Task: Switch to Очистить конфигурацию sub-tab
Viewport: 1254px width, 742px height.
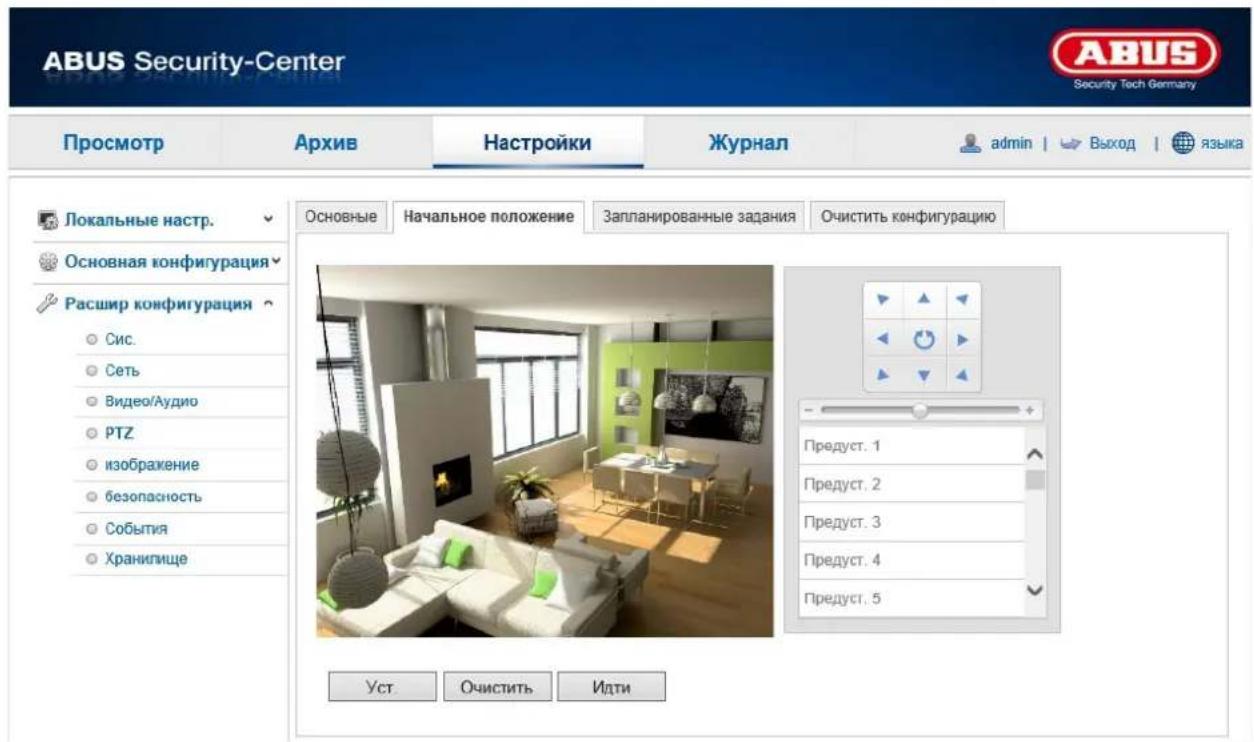Action: pos(907,218)
